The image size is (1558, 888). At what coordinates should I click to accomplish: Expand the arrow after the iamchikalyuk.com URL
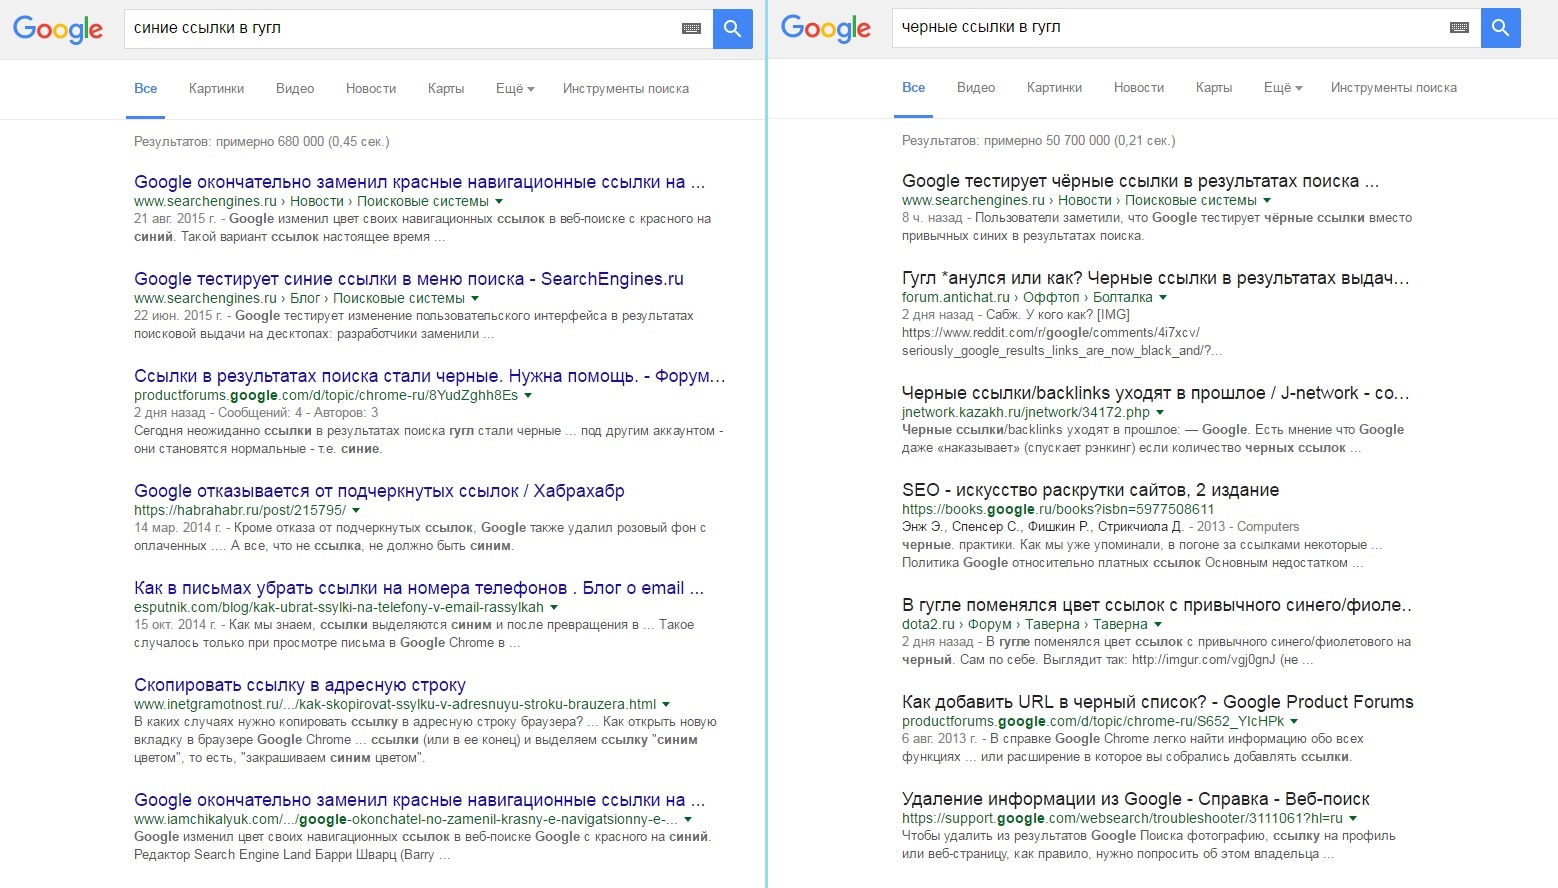point(688,819)
